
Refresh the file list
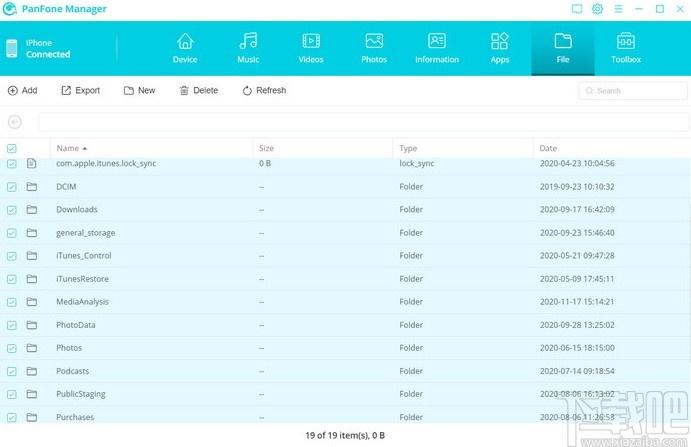coord(264,90)
